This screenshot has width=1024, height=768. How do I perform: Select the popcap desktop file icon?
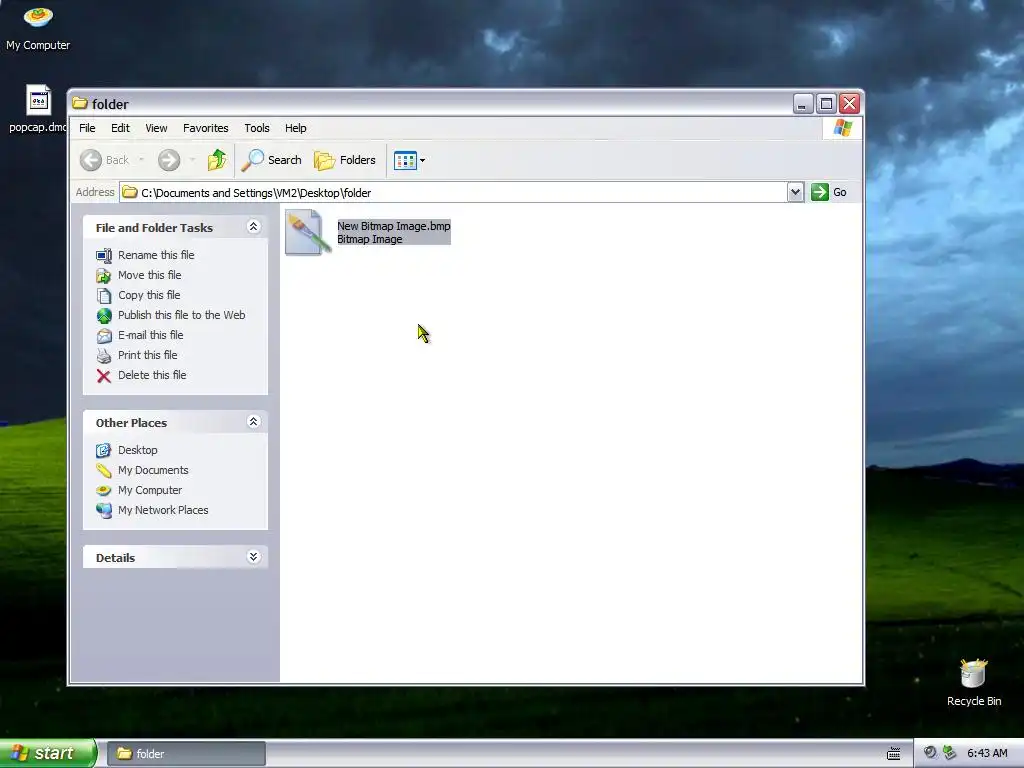click(x=39, y=101)
